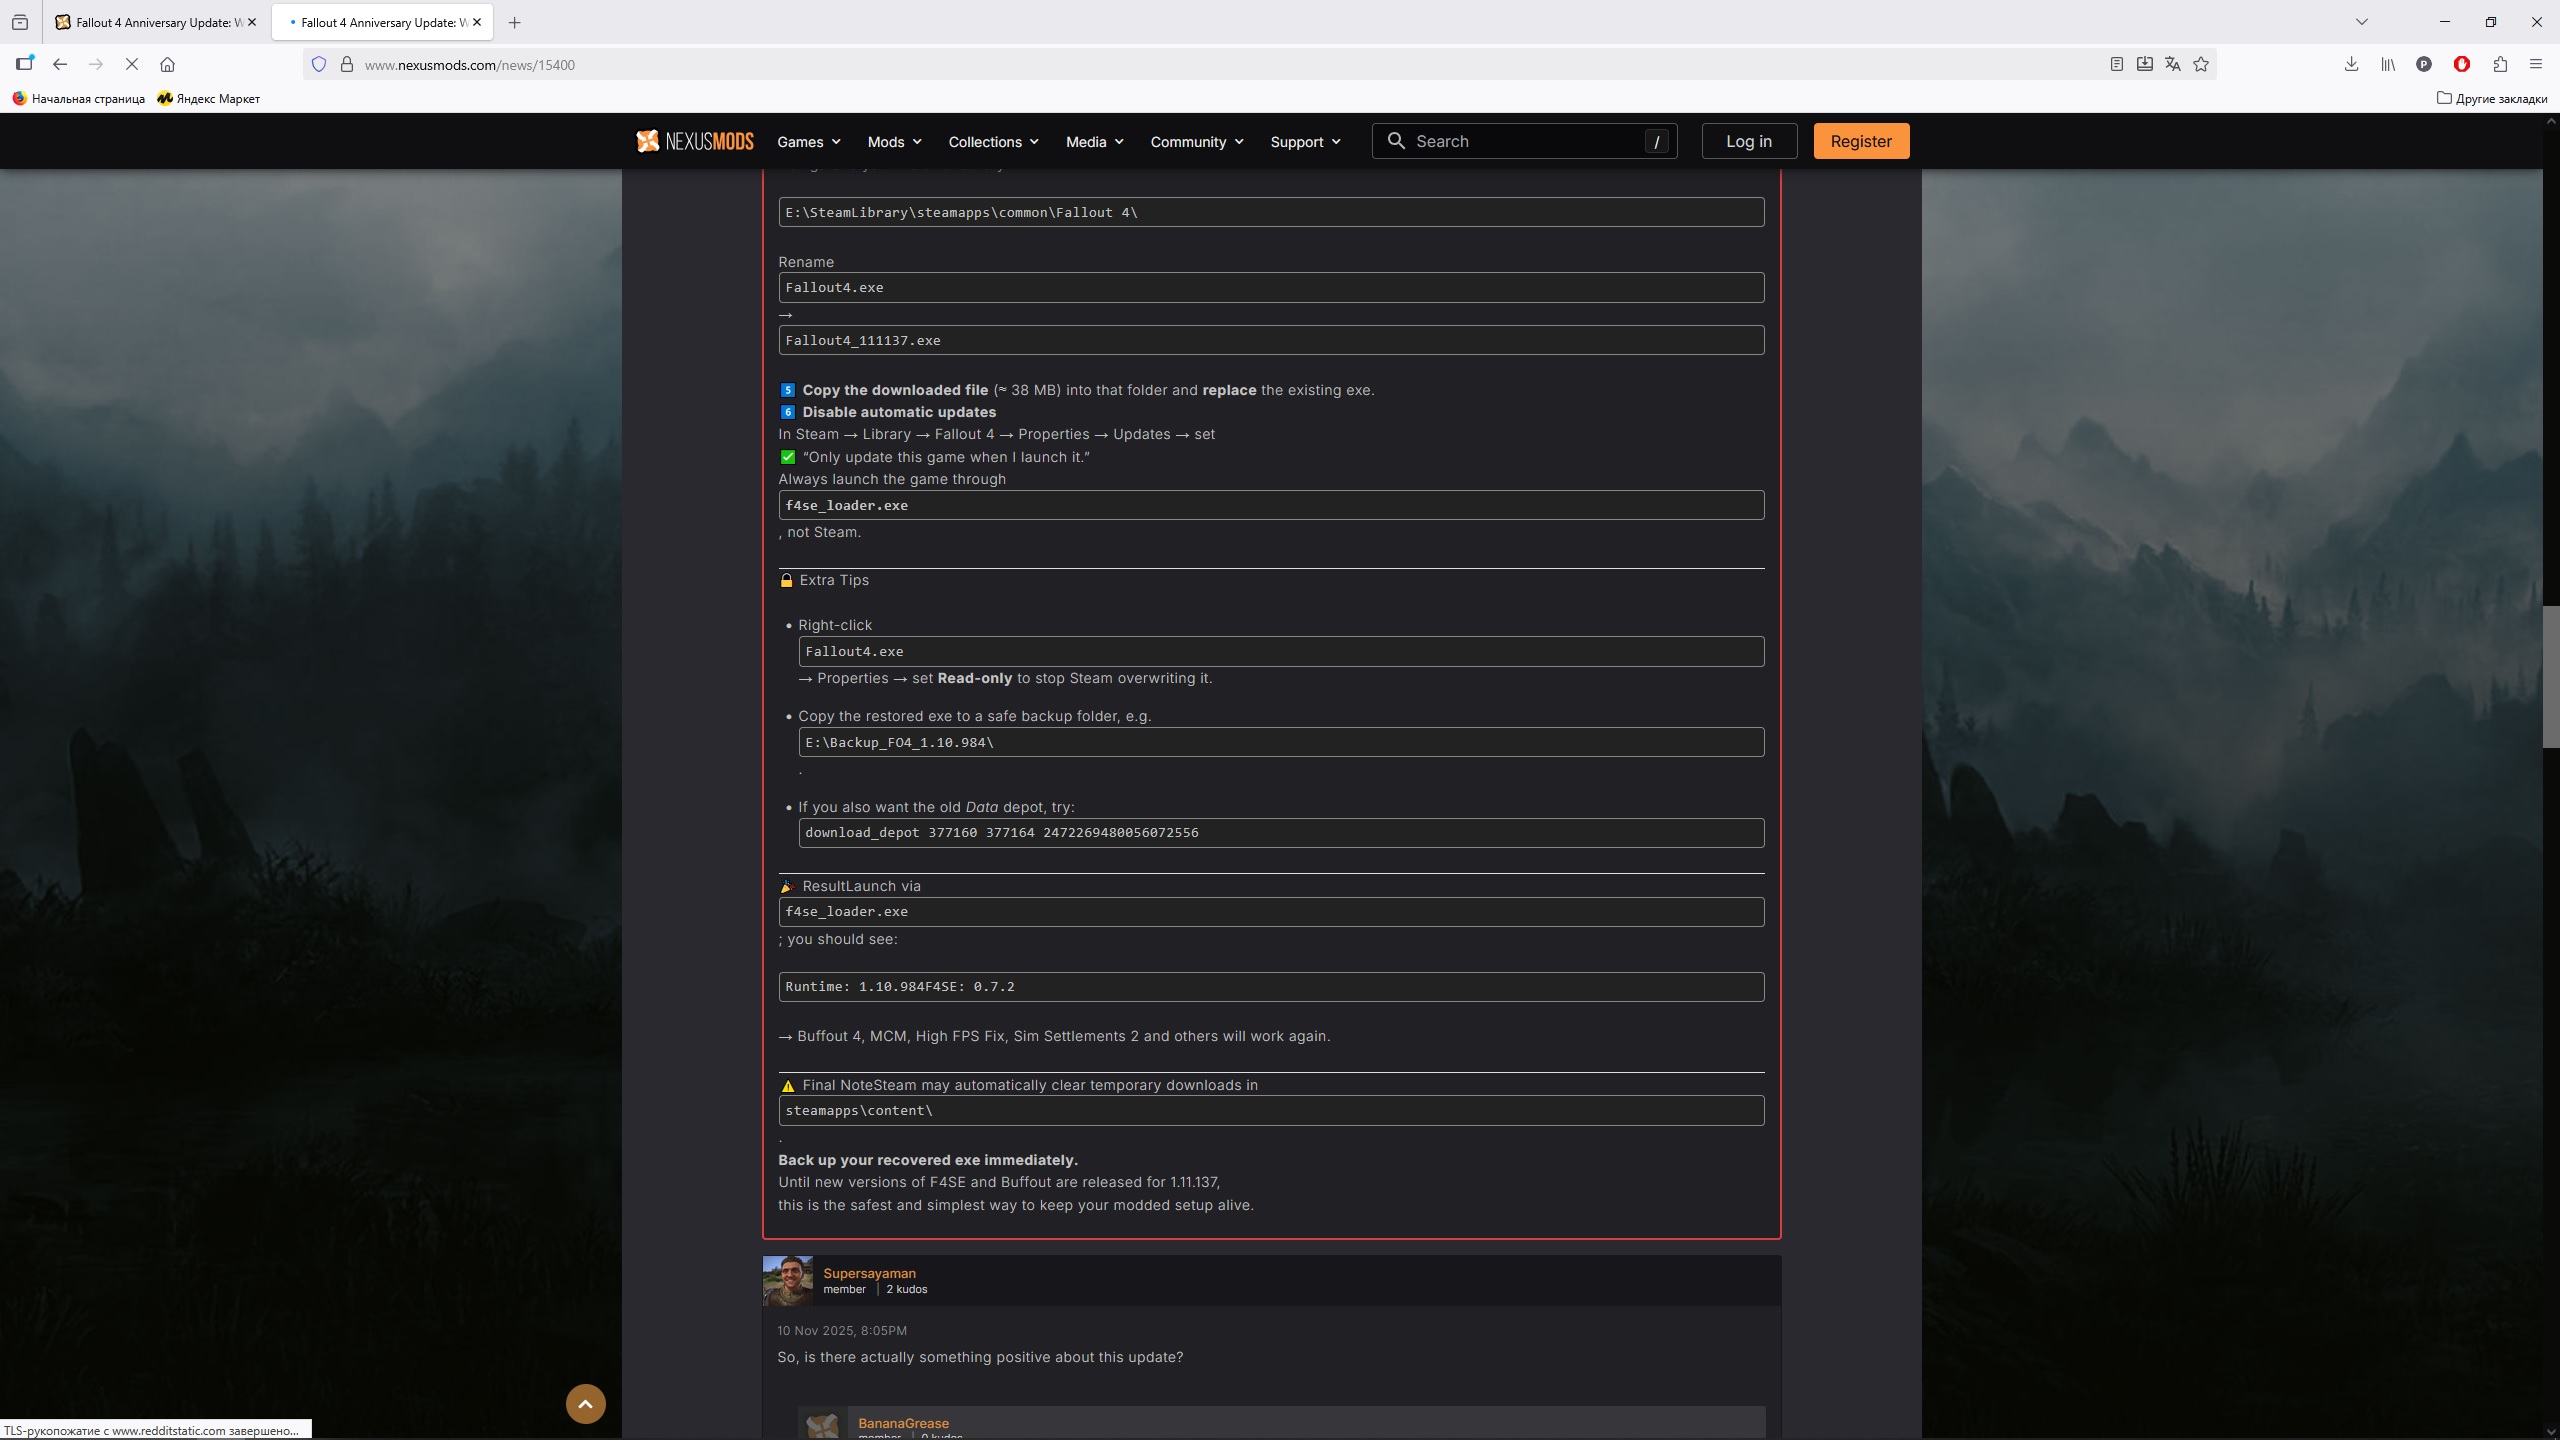This screenshot has height=1440, width=2560.
Task: Open the Collections dropdown
Action: tap(993, 142)
